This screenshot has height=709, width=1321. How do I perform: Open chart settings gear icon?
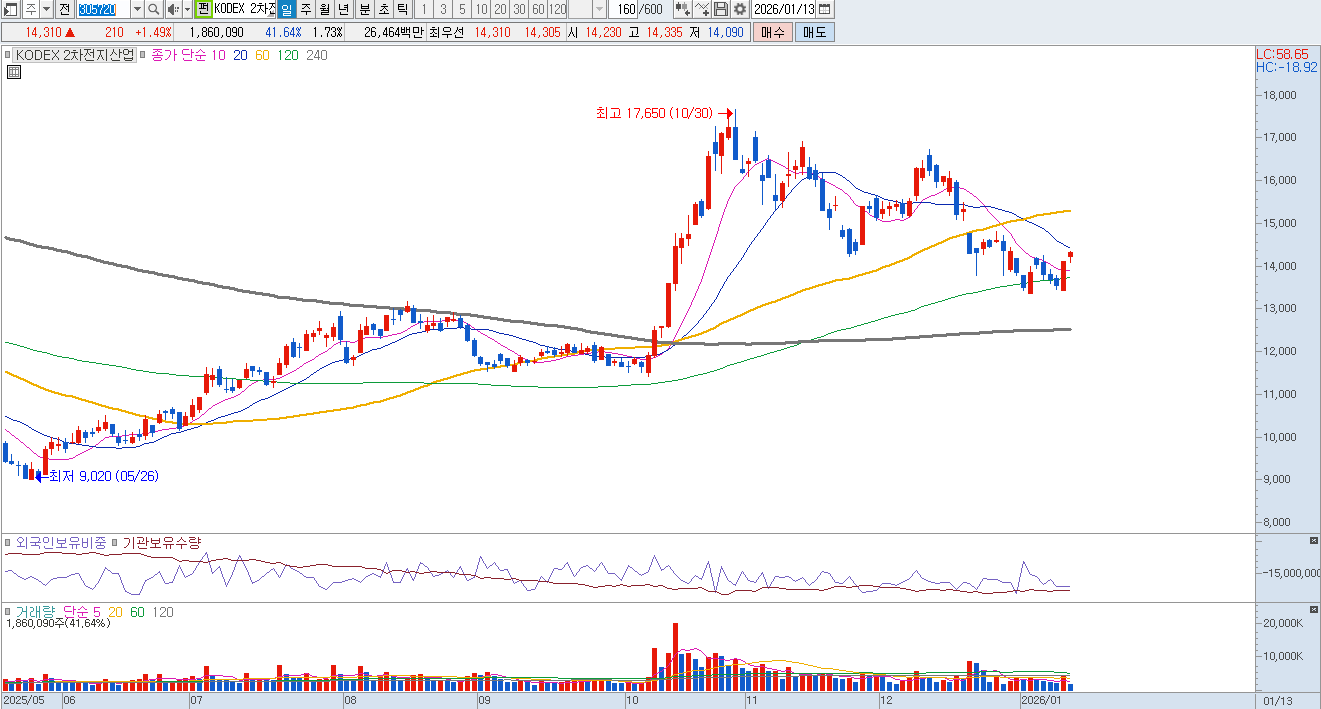pos(739,9)
